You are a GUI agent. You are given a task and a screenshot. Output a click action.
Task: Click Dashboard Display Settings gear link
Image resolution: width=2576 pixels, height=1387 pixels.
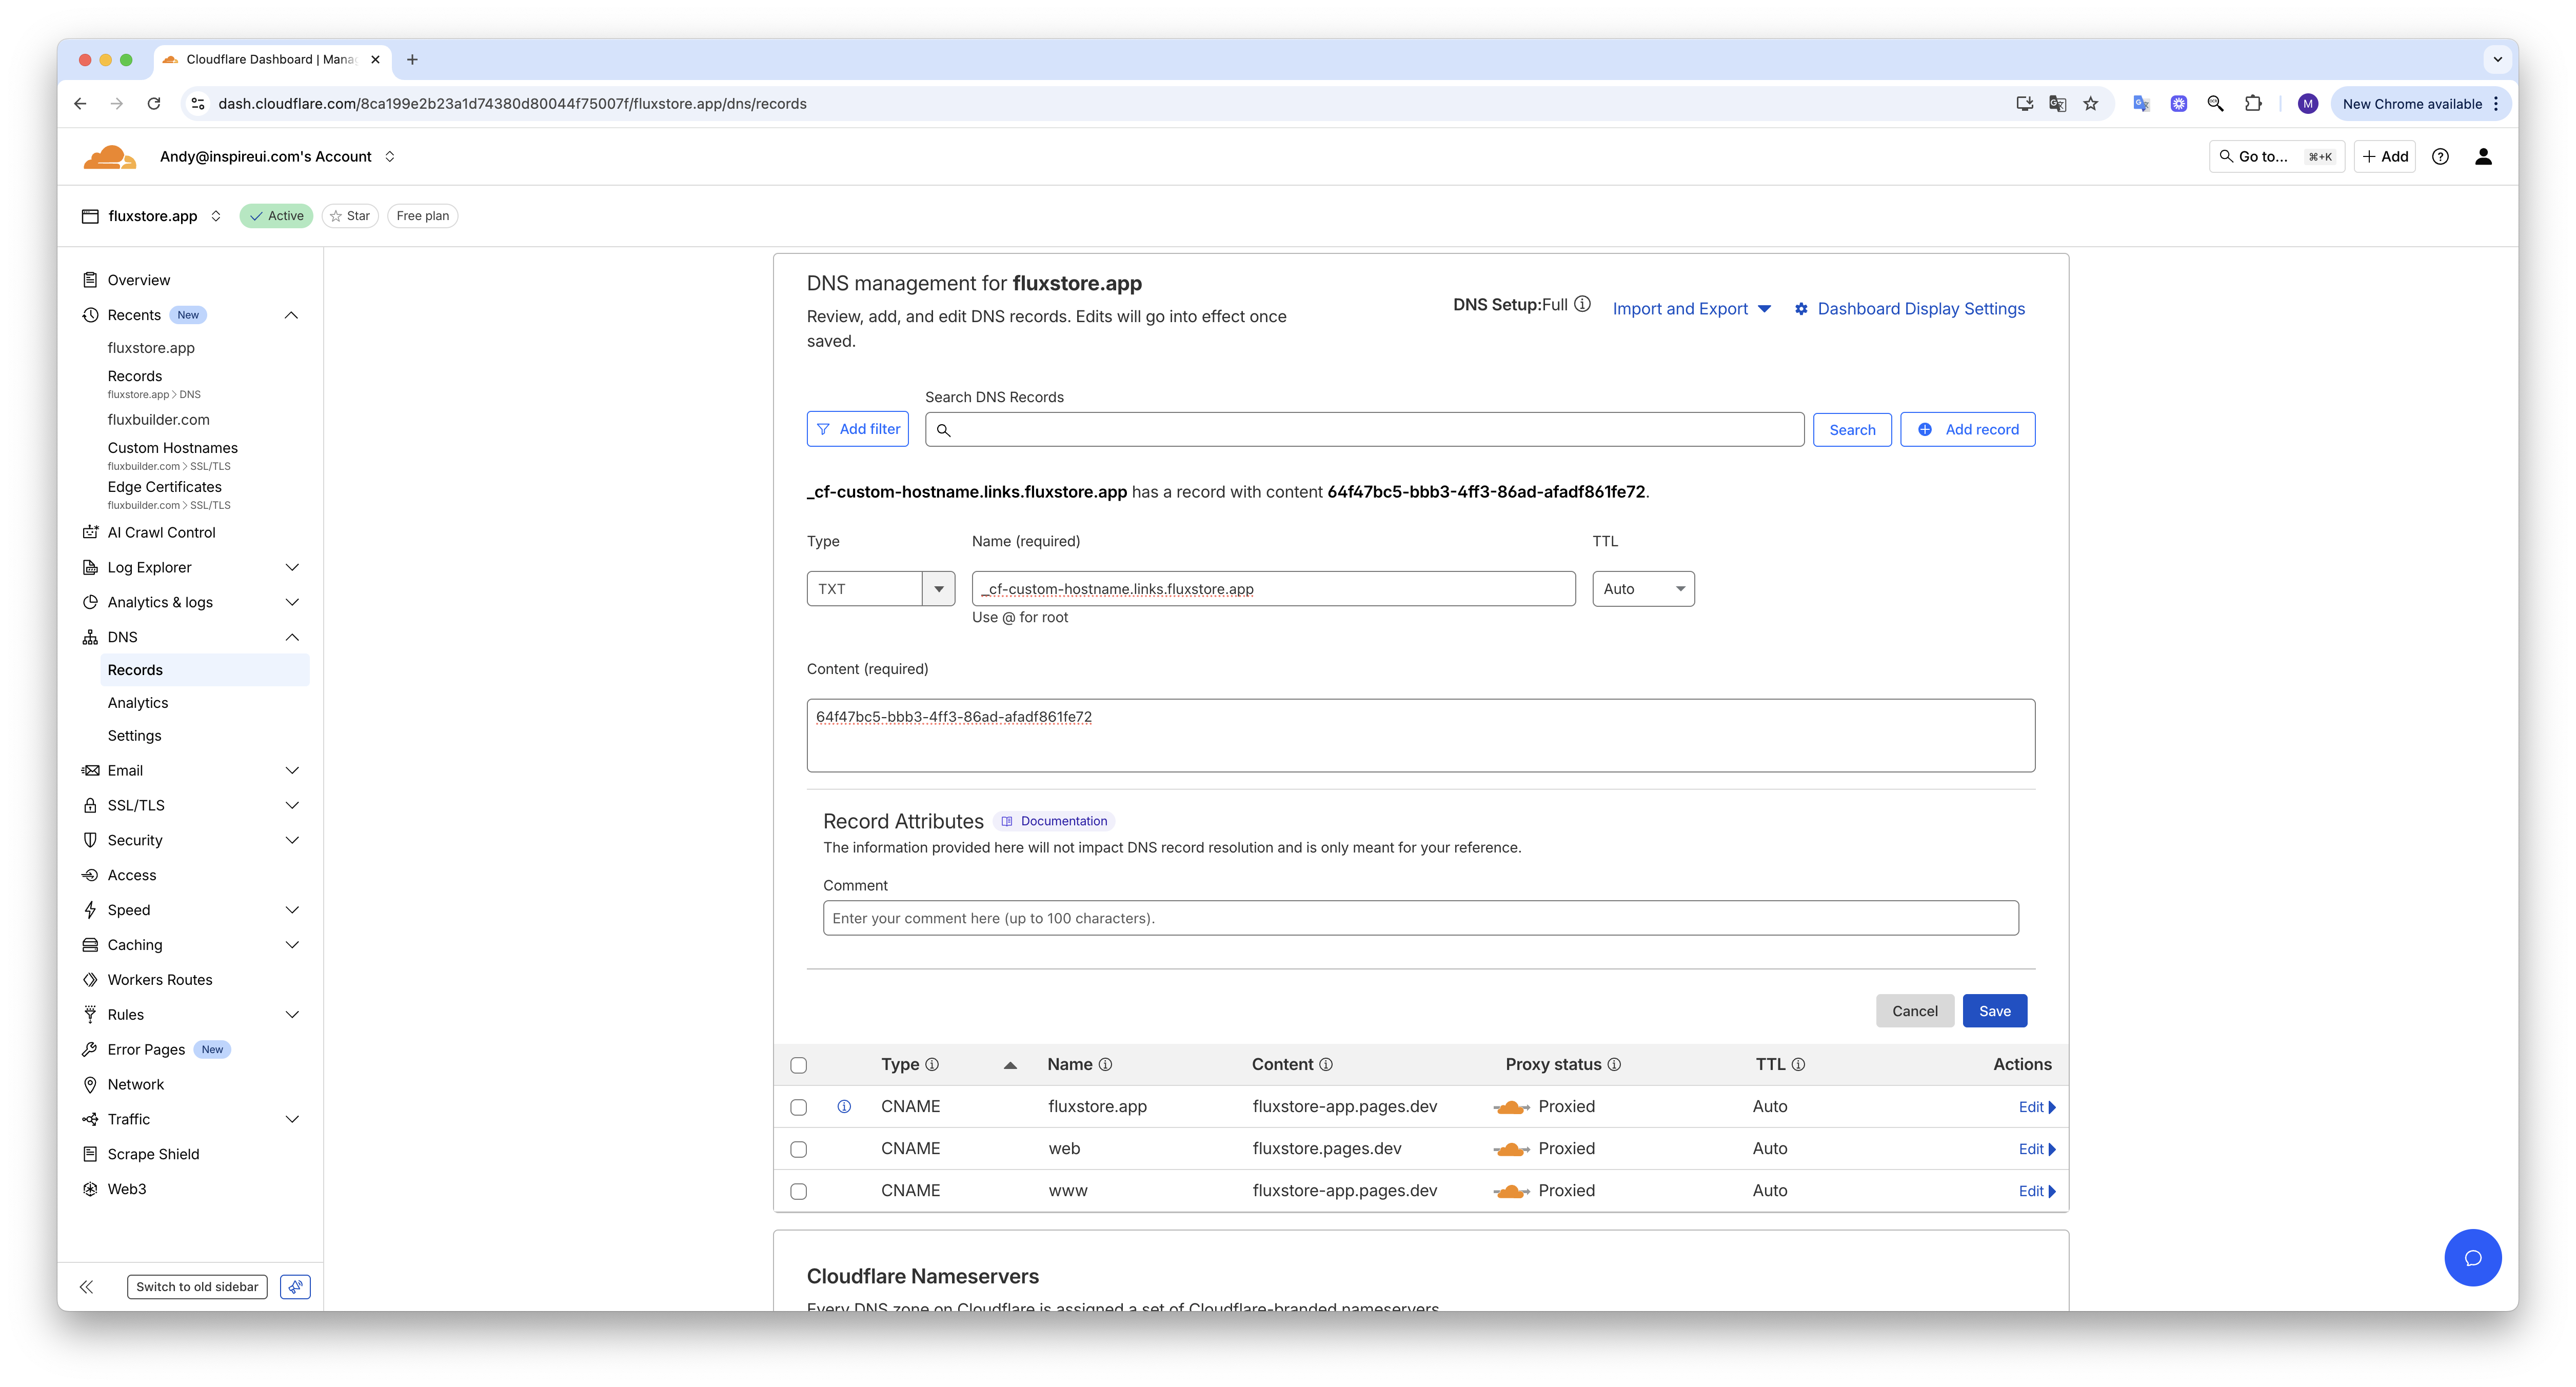1910,309
